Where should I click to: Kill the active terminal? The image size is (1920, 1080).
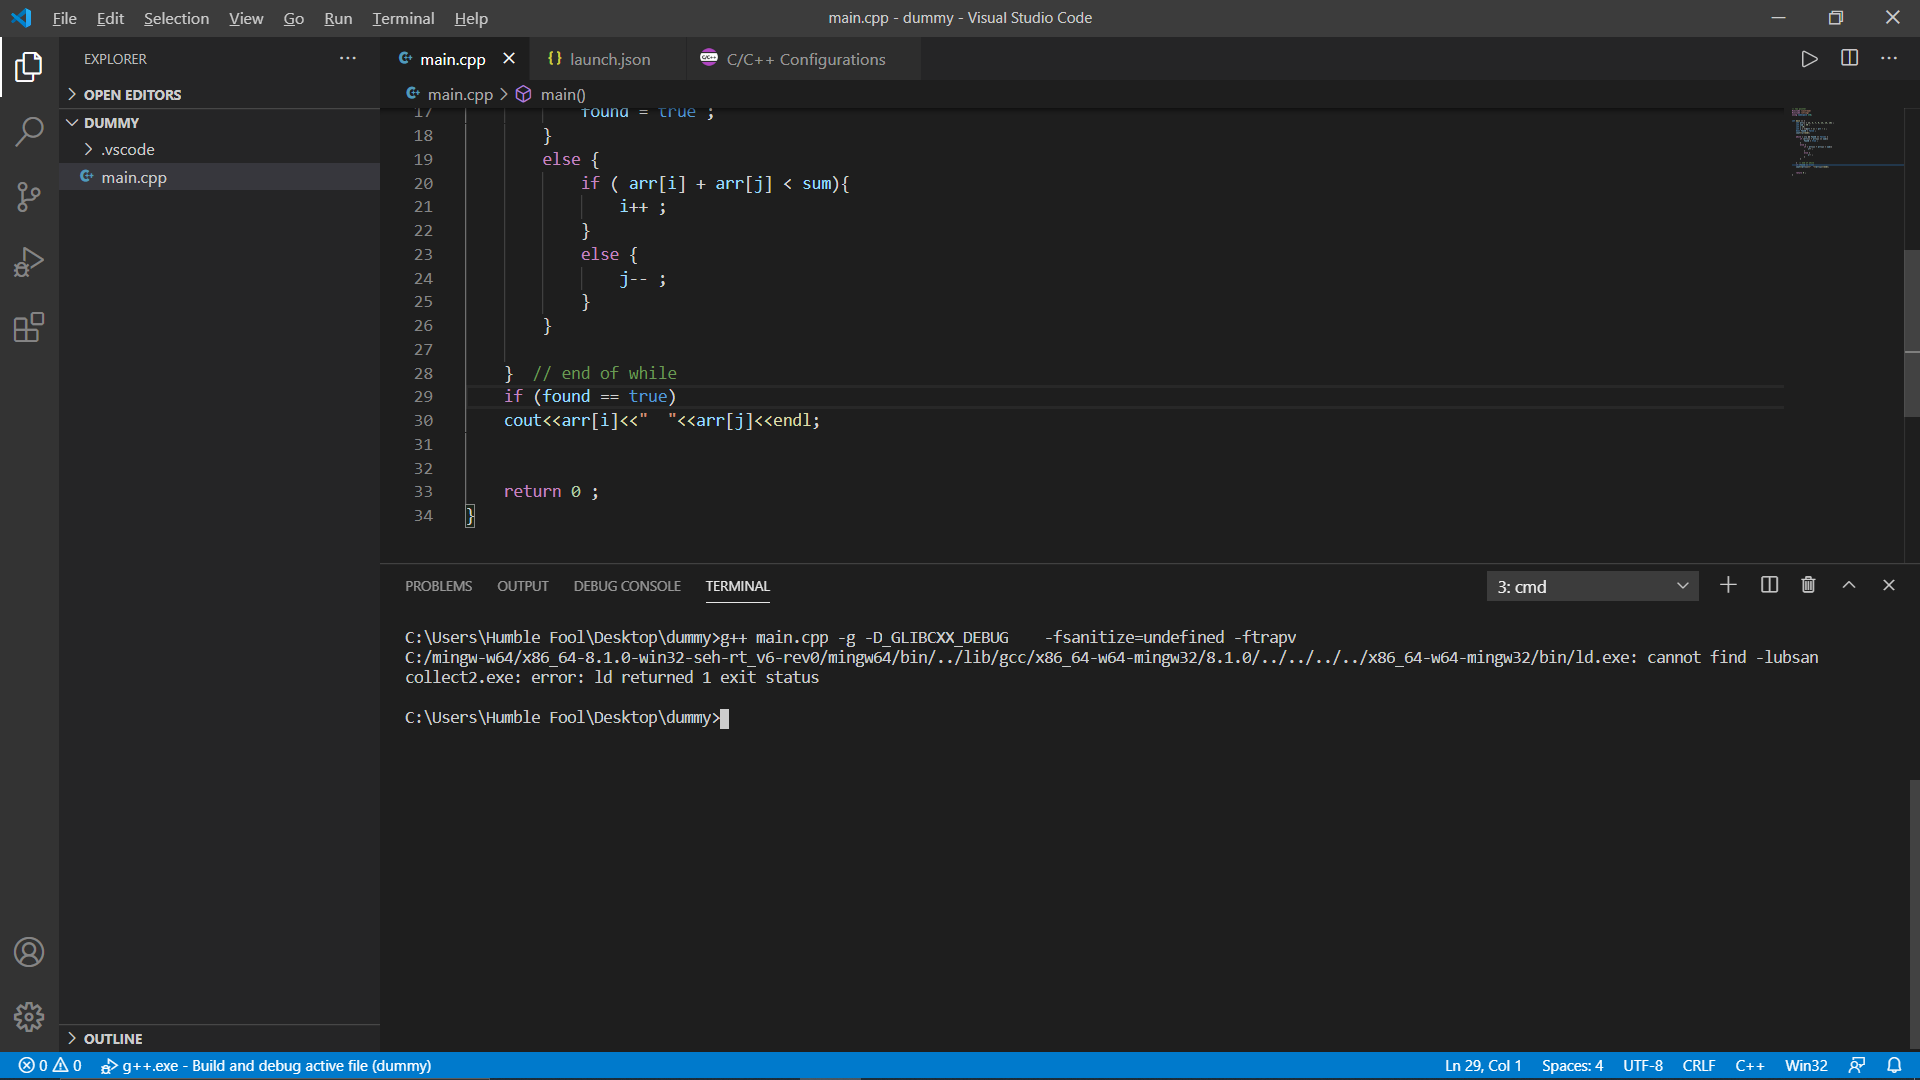[x=1808, y=585]
